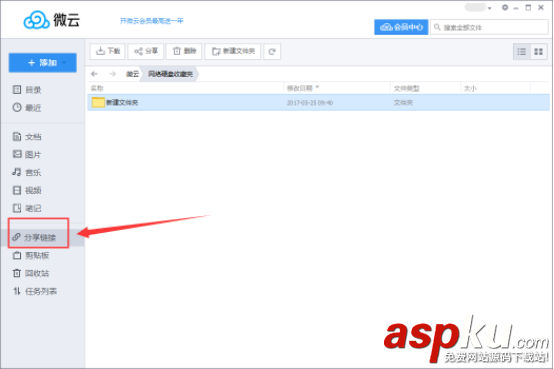Click the yellow folder icon

pos(98,102)
